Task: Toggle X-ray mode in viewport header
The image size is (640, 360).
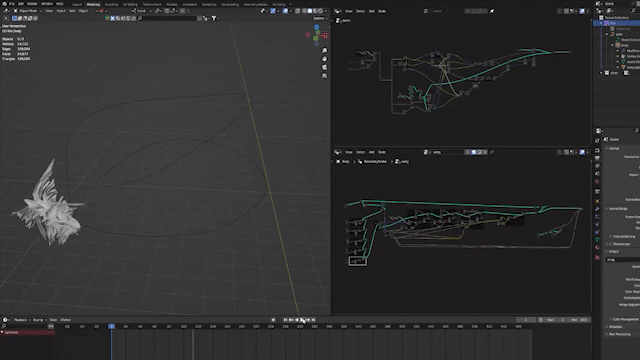Action: pos(298,11)
